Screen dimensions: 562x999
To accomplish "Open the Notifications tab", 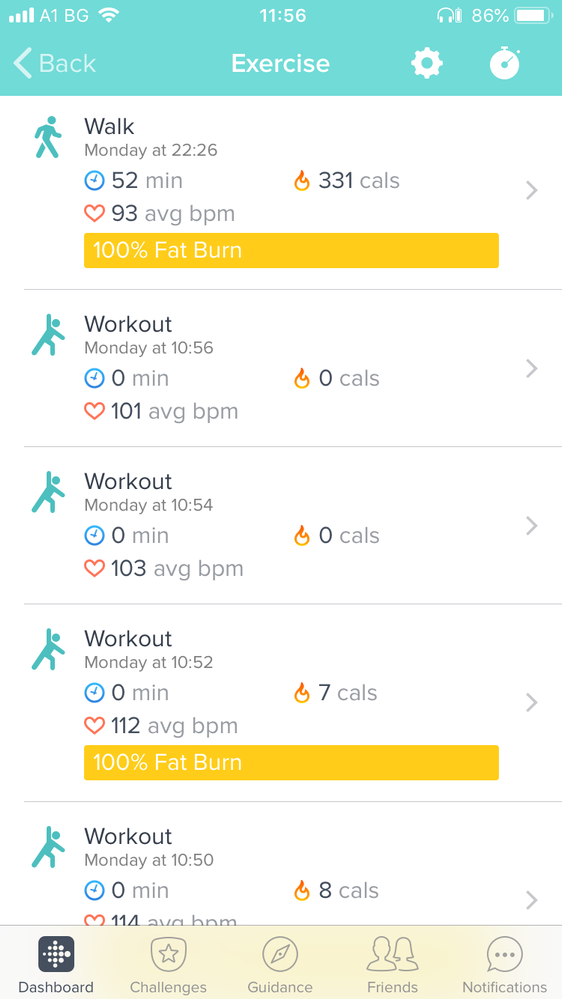I will tap(505, 965).
